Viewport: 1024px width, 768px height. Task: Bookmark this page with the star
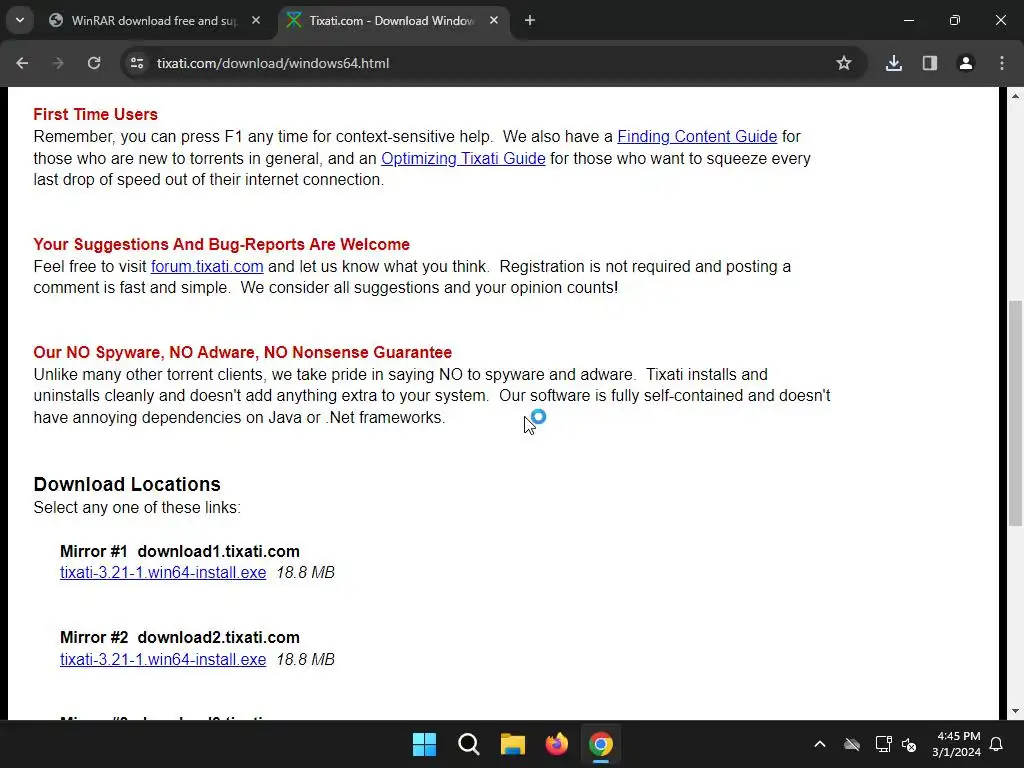[844, 63]
